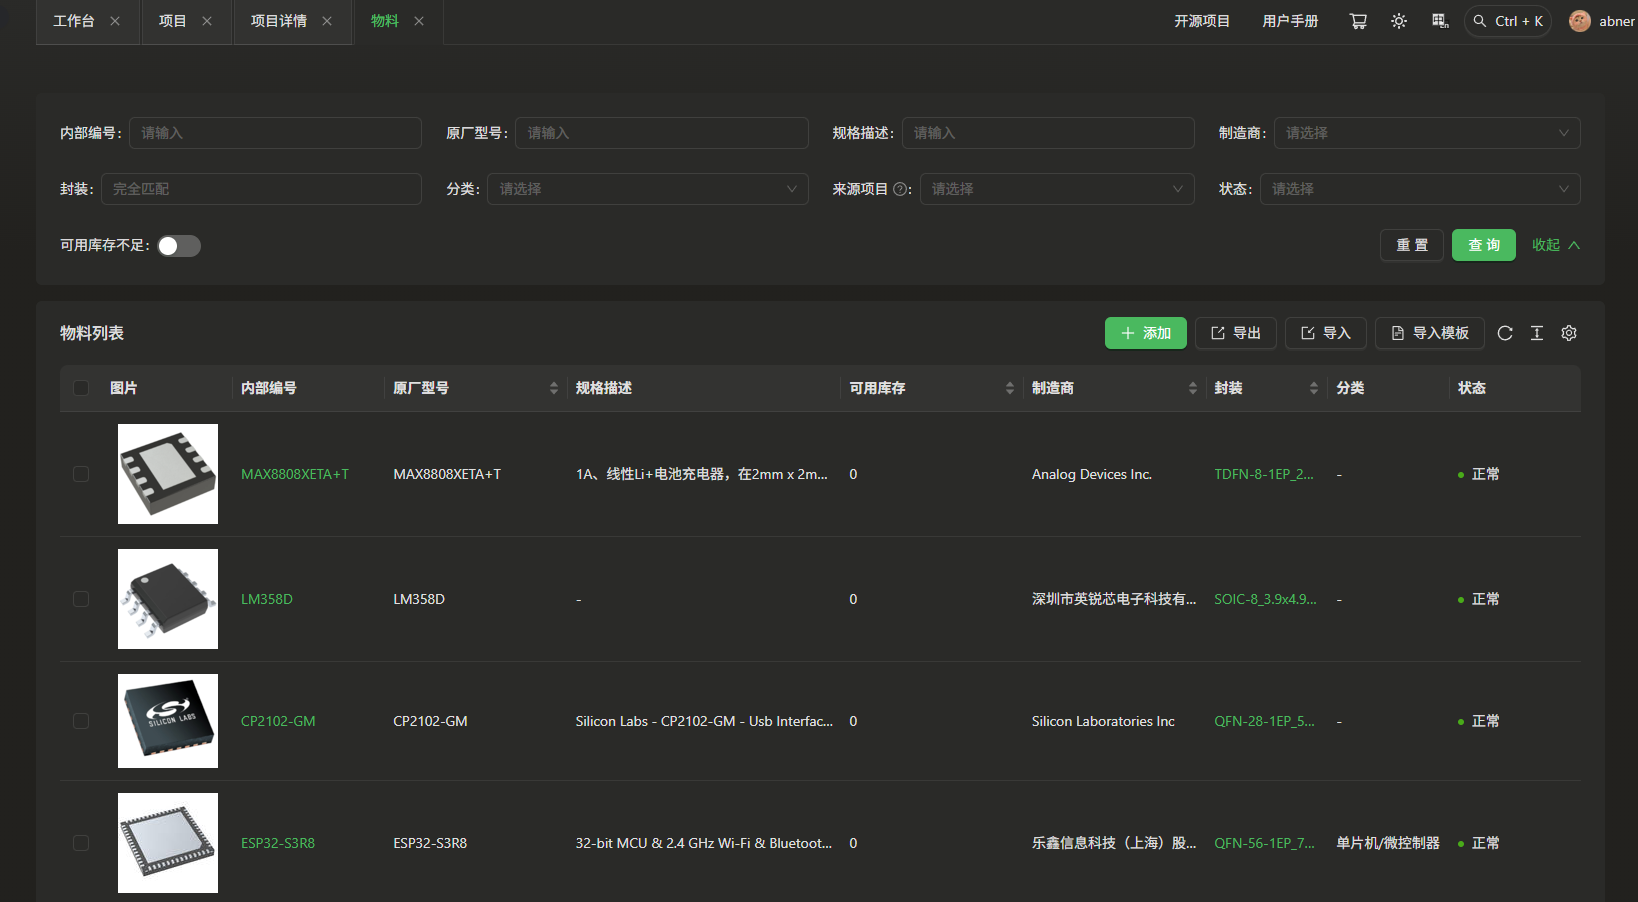Sort by 原厂型号 column sort icon

click(554, 388)
